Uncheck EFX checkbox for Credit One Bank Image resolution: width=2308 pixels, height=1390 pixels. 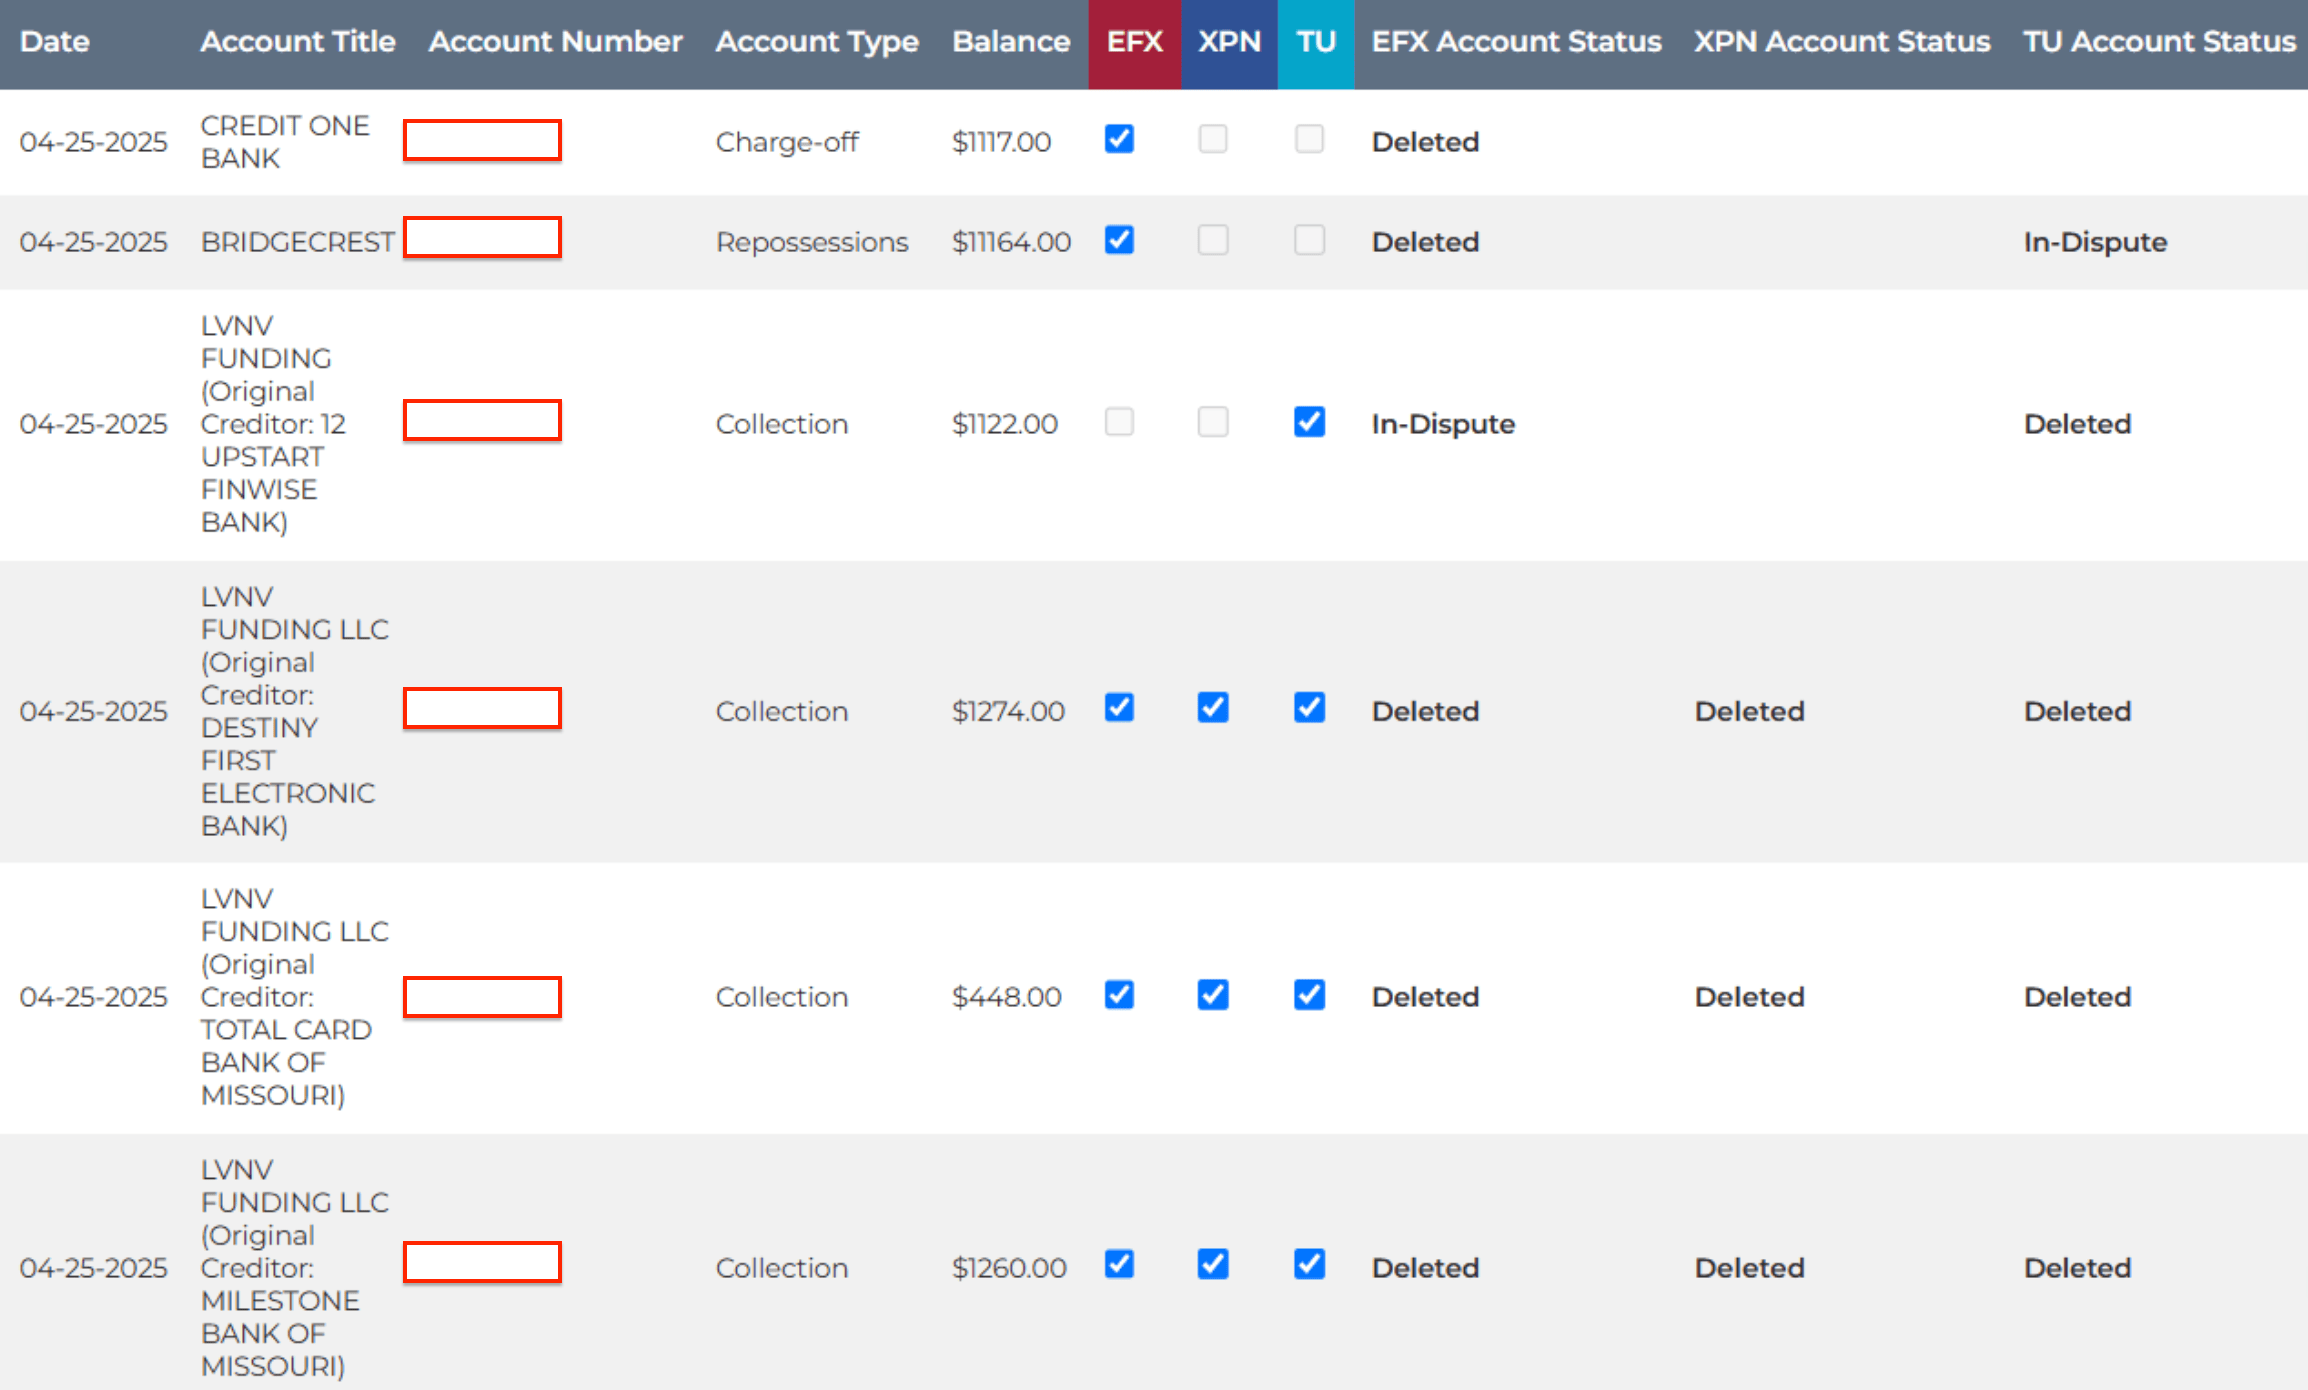(1119, 139)
